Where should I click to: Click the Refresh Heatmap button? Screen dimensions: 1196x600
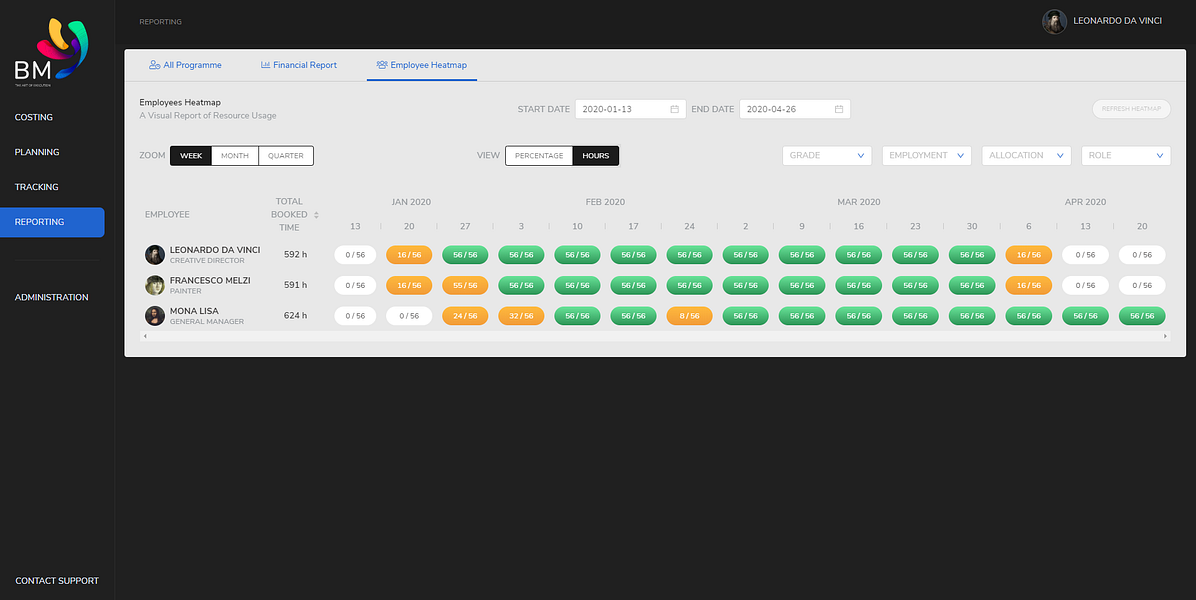[1131, 109]
